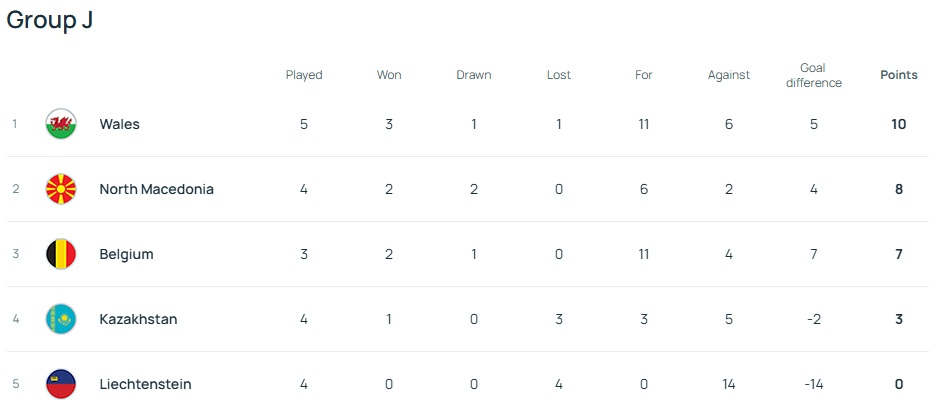
Task: Click the Goal difference column header
Action: click(x=813, y=75)
